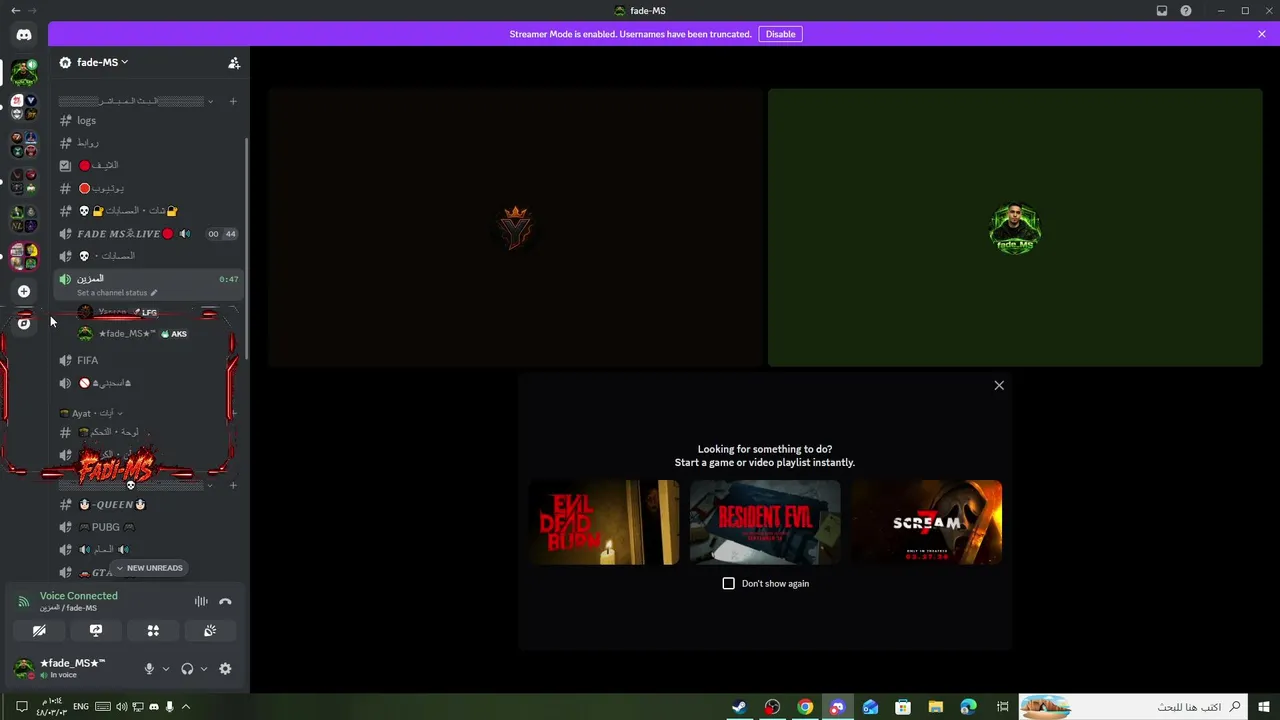This screenshot has height=720, width=1280.
Task: Open the Activities launcher button
Action: 153,631
